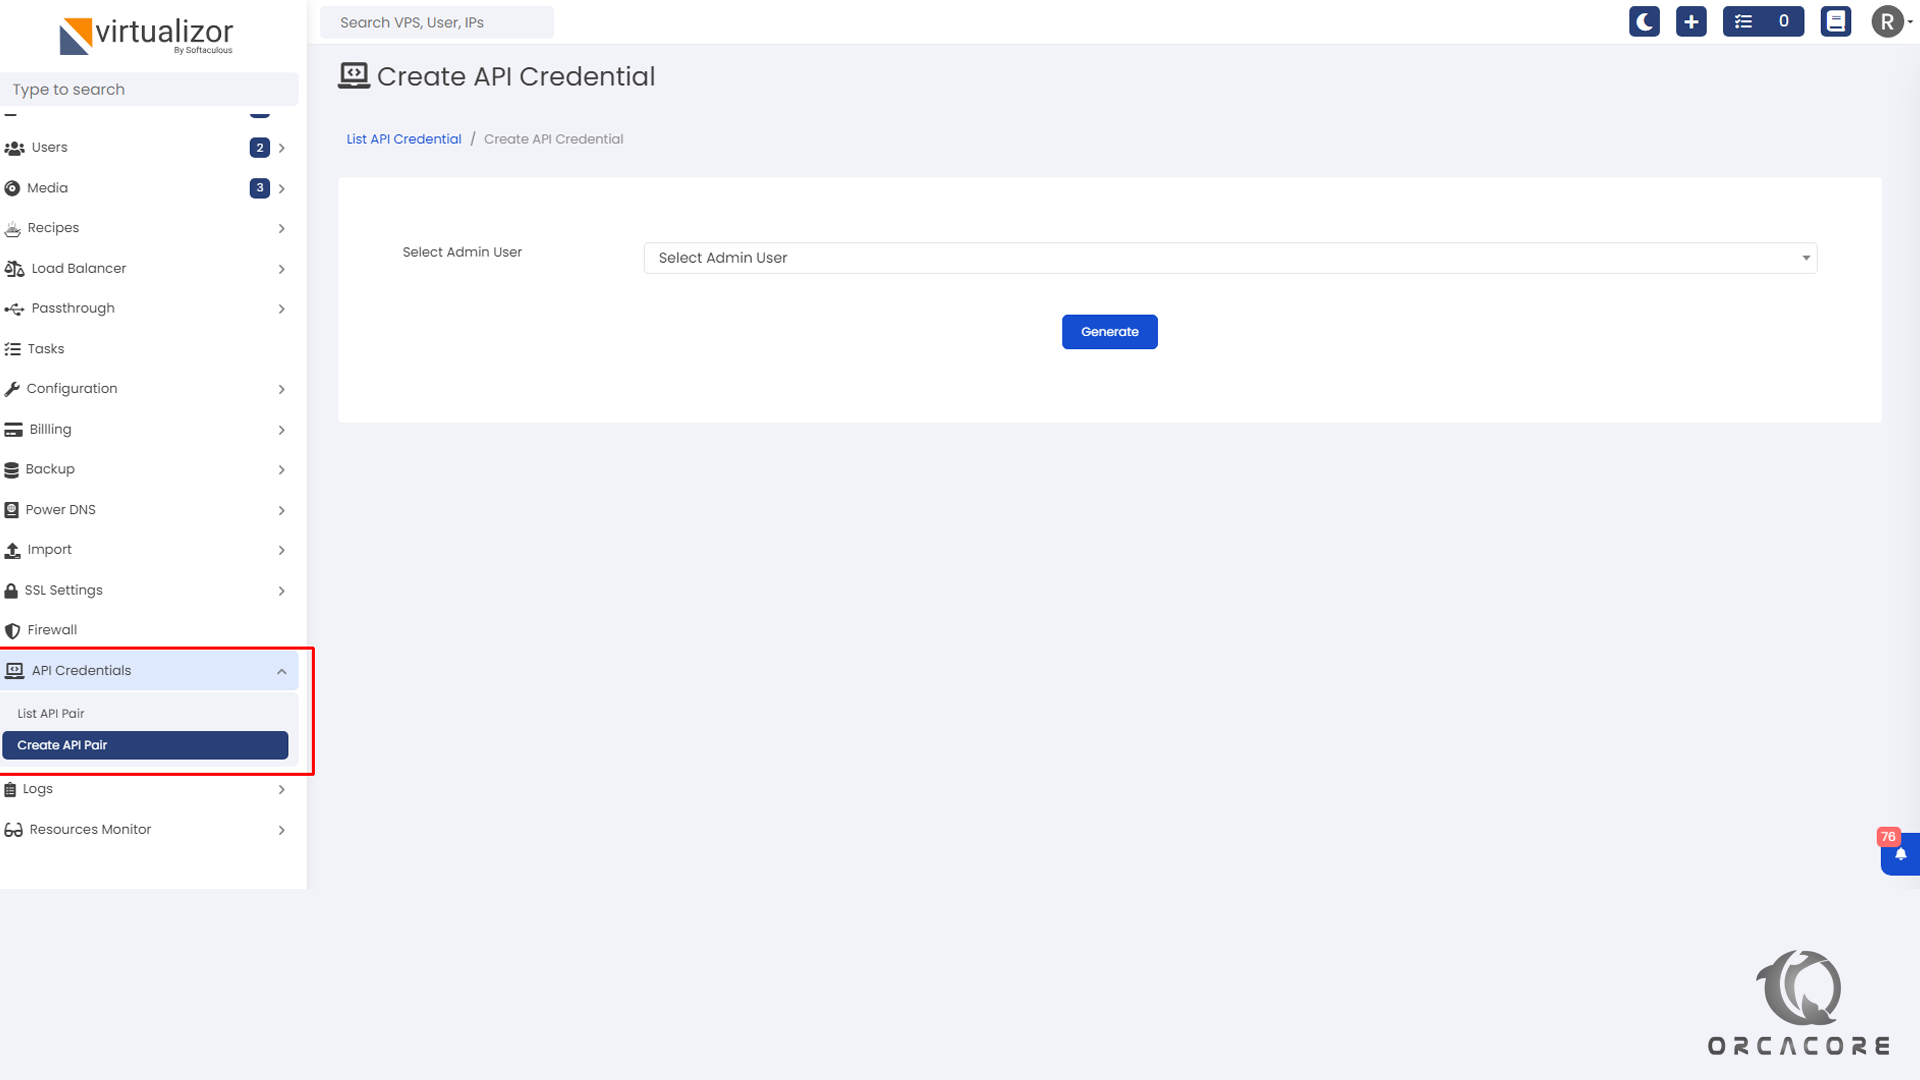Click the notification bell with 76 badge

tap(1900, 854)
